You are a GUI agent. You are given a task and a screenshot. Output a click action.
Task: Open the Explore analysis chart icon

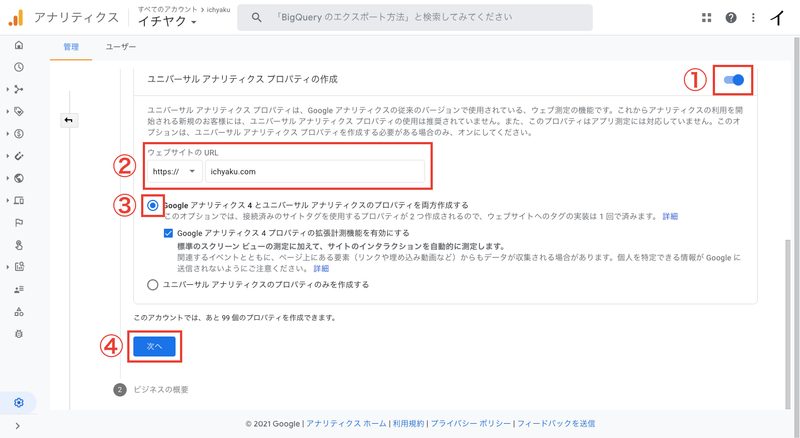(x=19, y=266)
